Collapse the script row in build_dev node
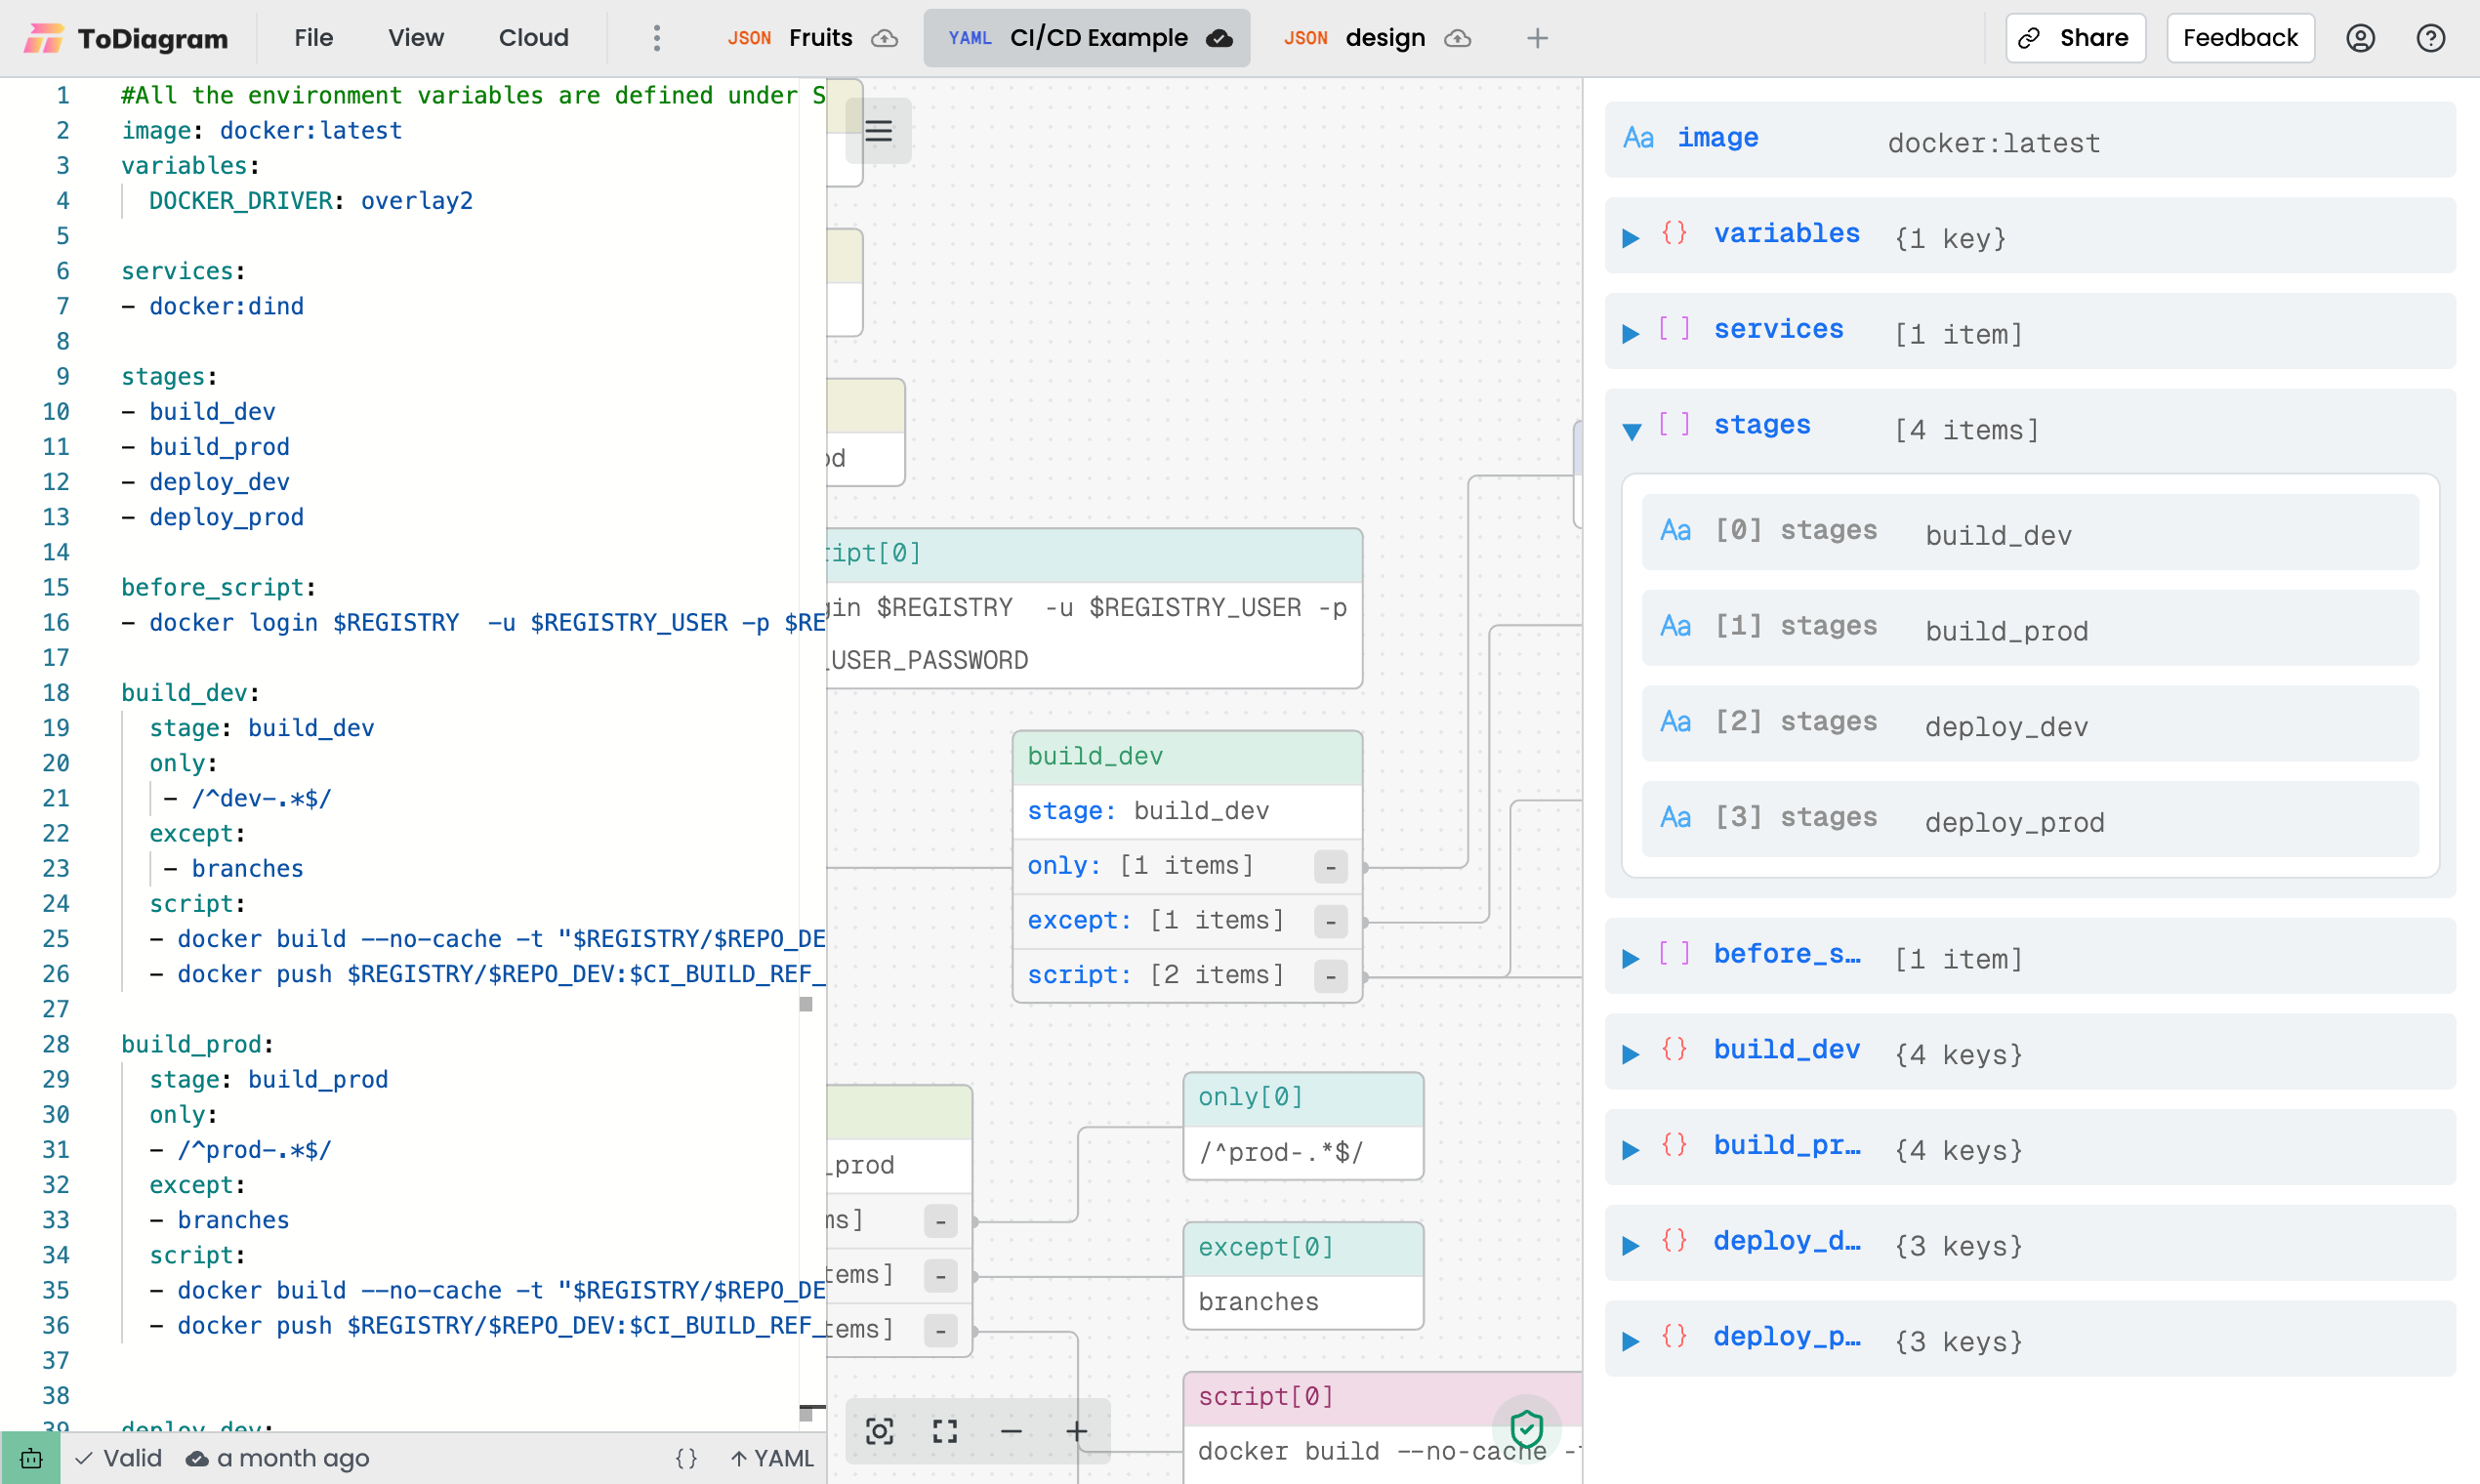Image resolution: width=2480 pixels, height=1484 pixels. 1330,976
